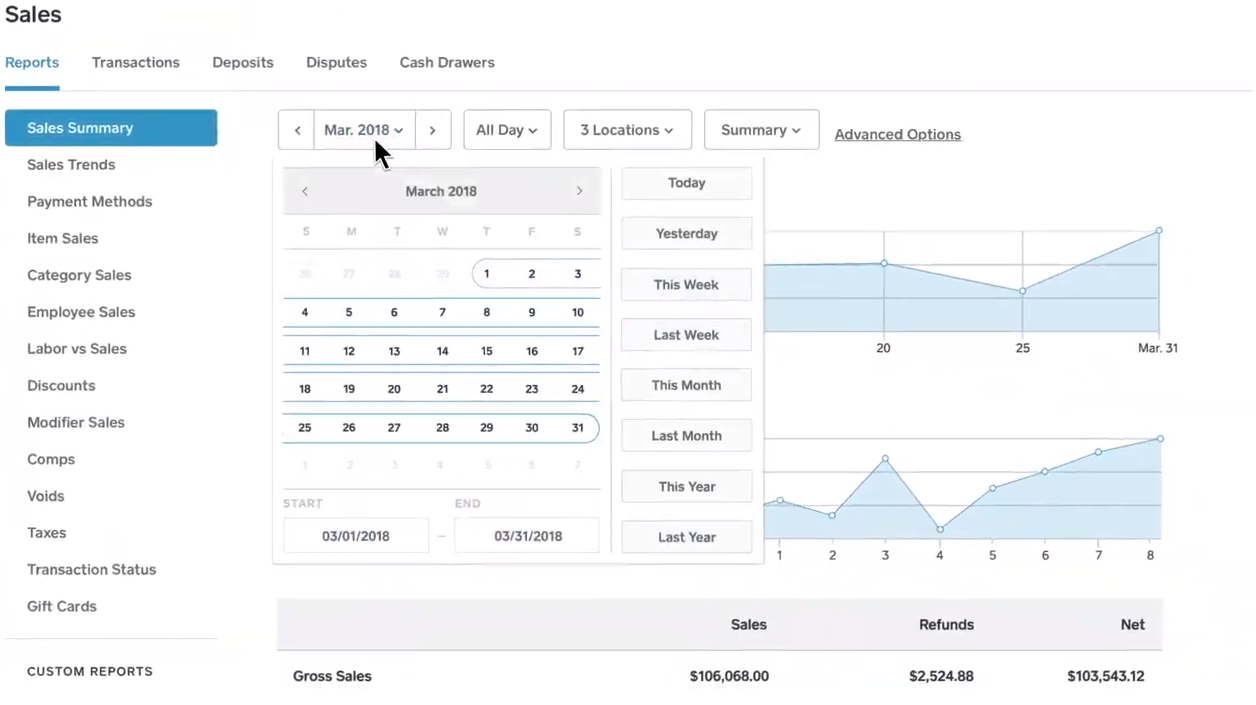Switch to the Transactions tab

pyautogui.click(x=135, y=62)
